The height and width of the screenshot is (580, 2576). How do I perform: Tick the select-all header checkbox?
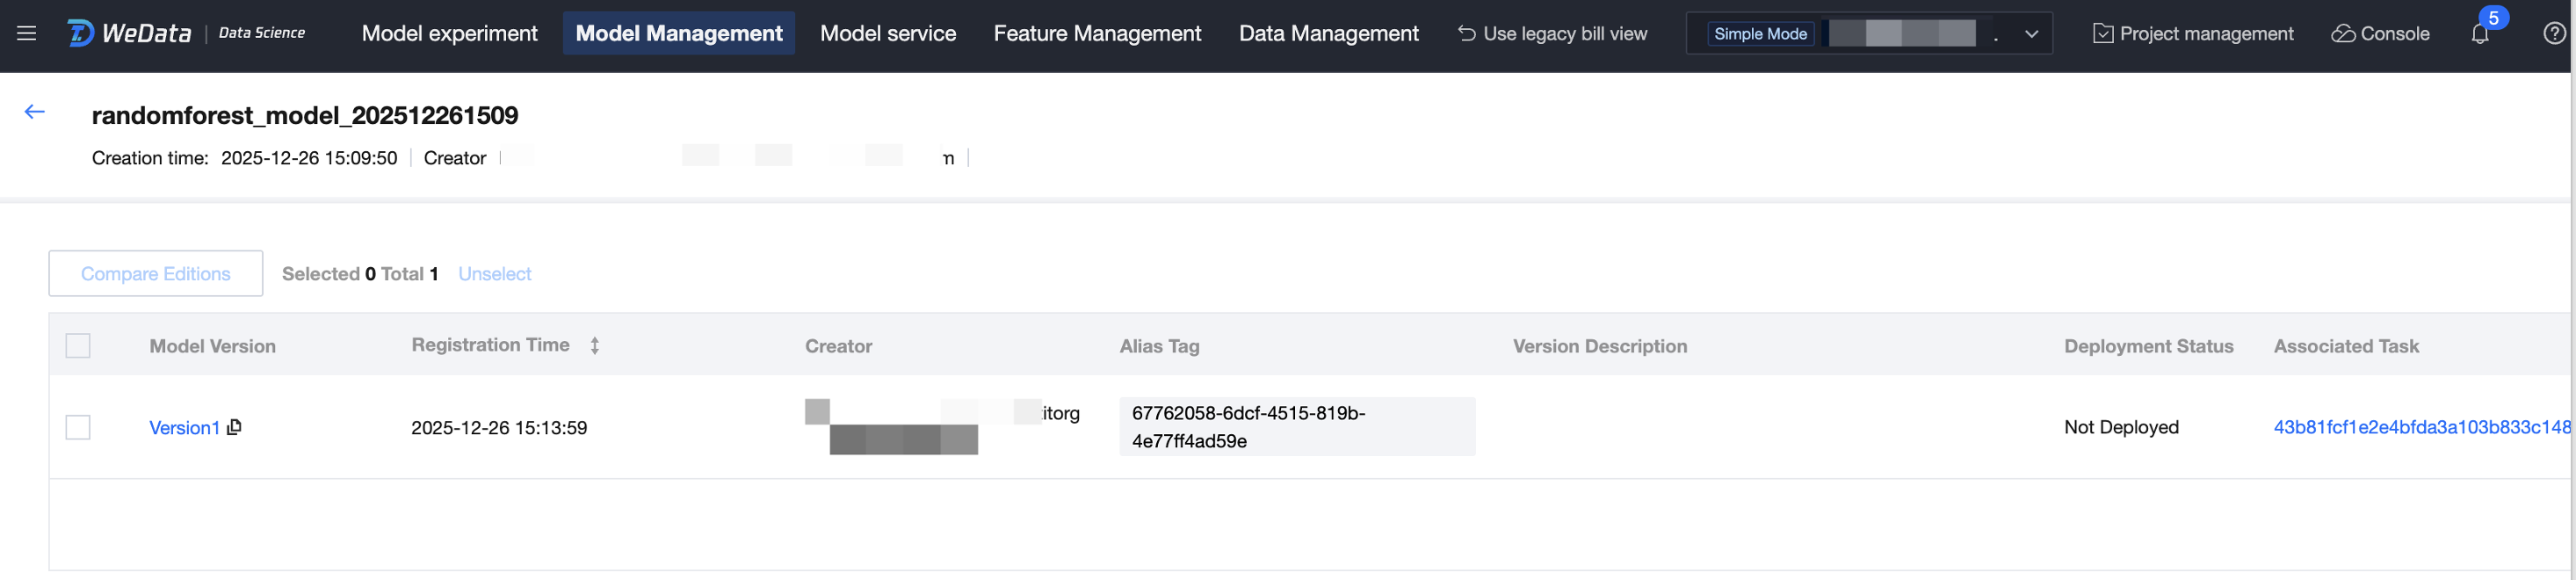click(78, 346)
